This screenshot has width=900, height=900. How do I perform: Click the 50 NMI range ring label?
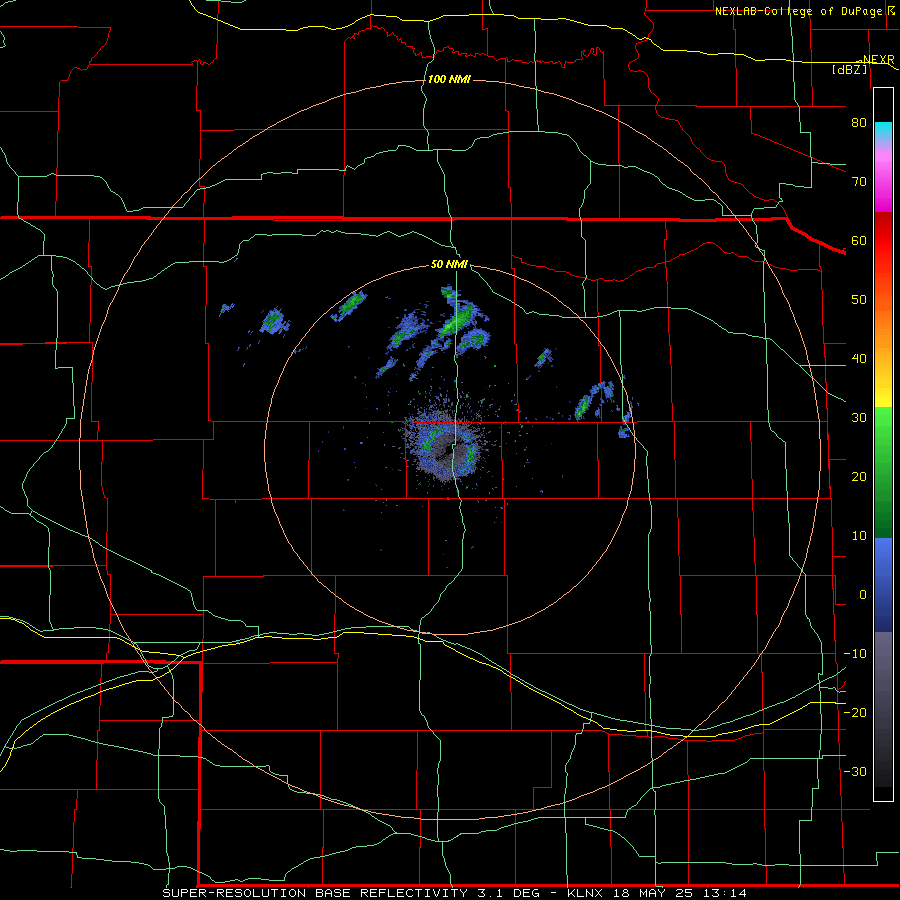tap(449, 265)
